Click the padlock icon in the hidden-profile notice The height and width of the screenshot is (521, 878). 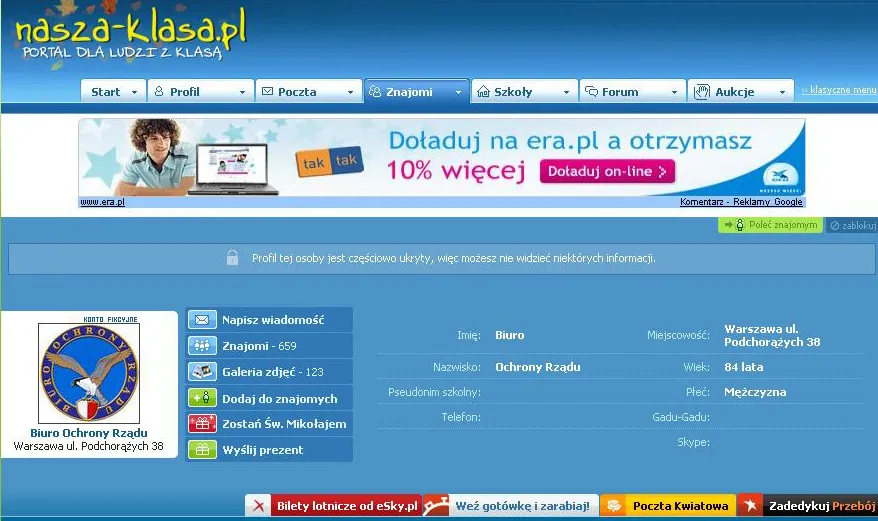pyautogui.click(x=232, y=258)
